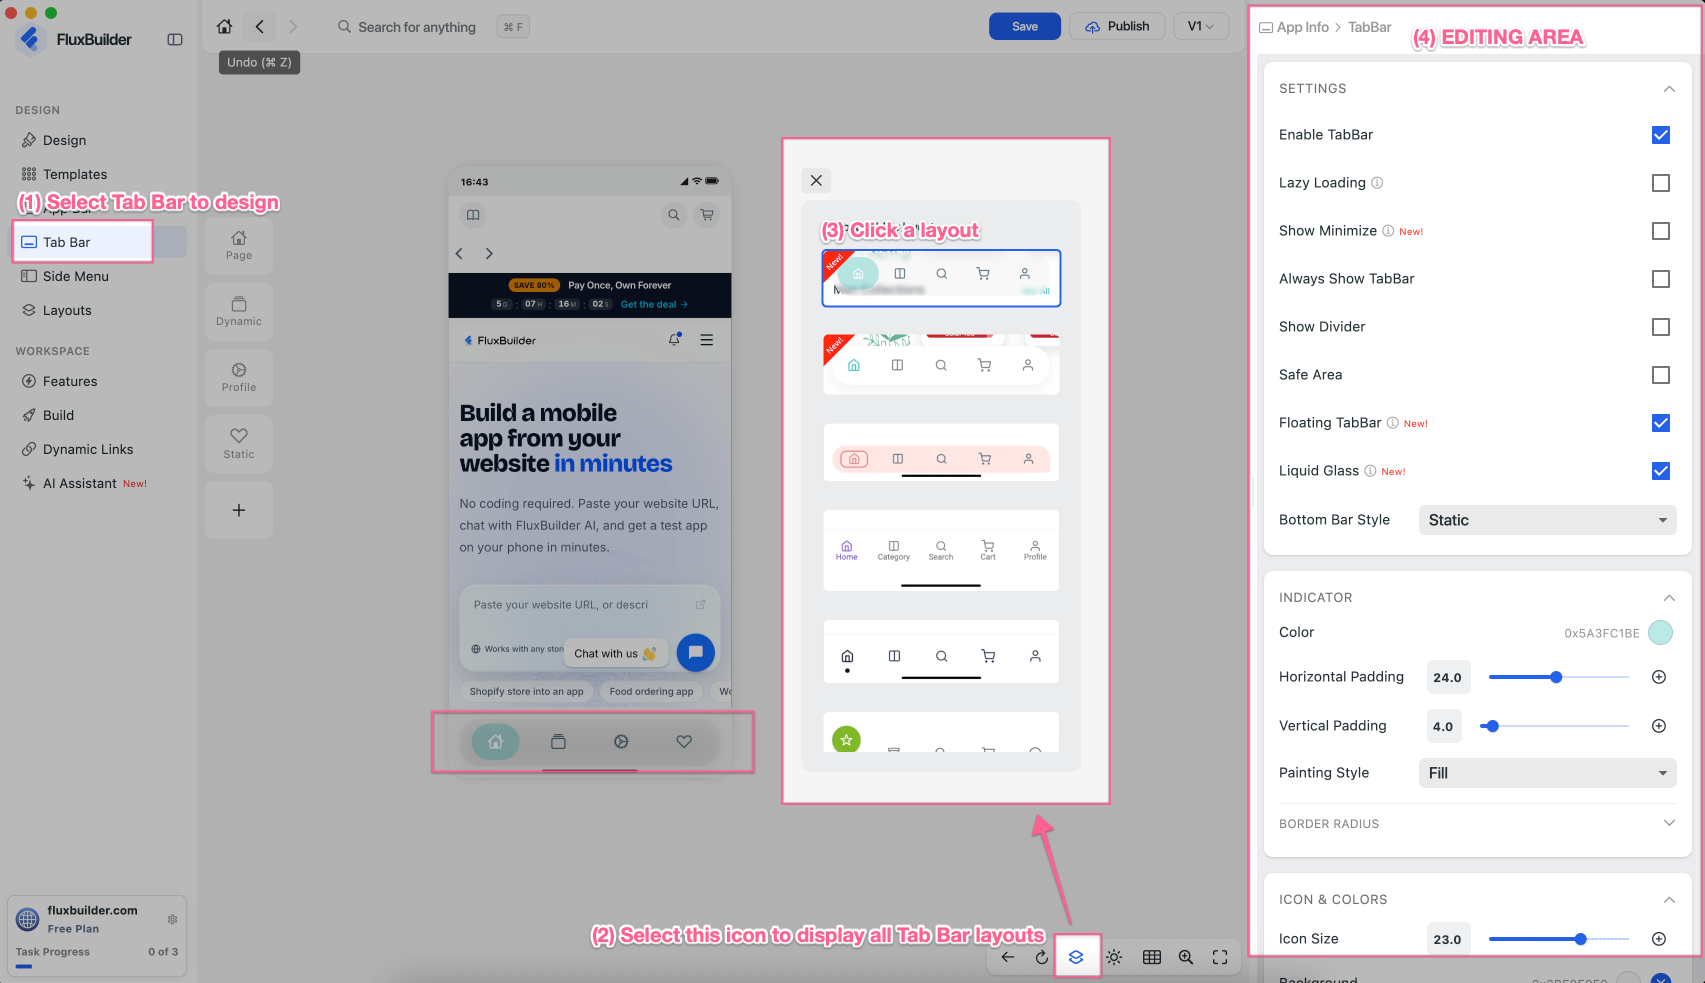Open the Painting Style dropdown
Screen dimensions: 1705x983
(x=1547, y=773)
